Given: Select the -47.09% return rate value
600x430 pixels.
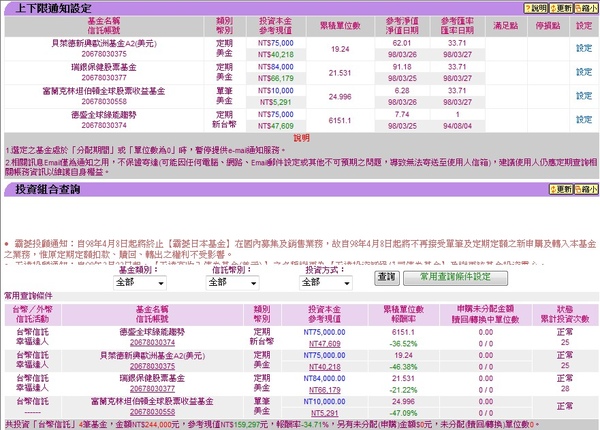Looking at the screenshot, I should click(x=403, y=413).
